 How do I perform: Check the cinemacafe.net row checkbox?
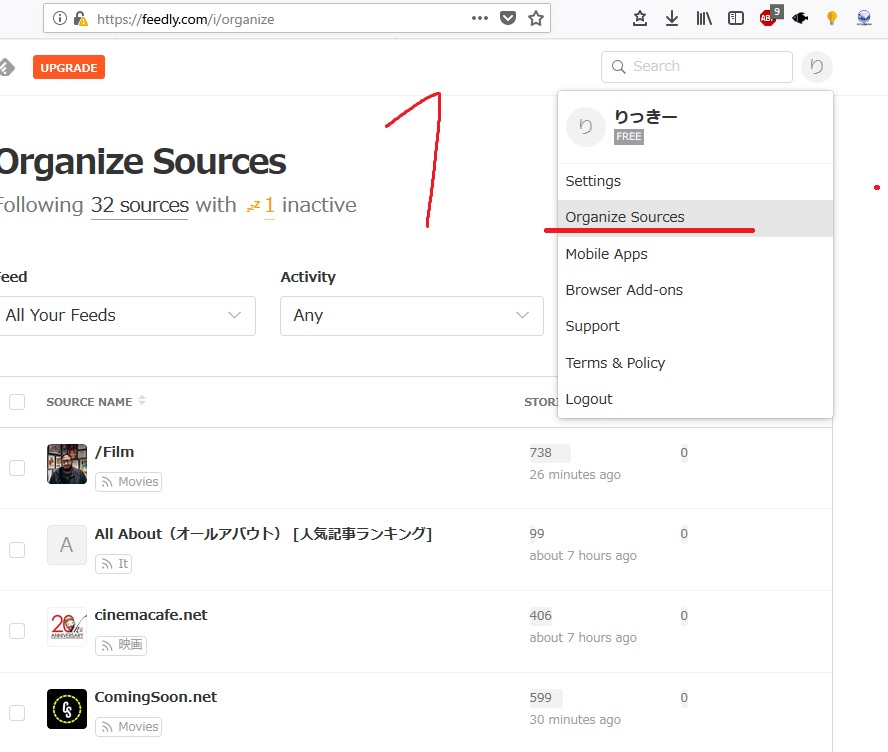click(17, 631)
